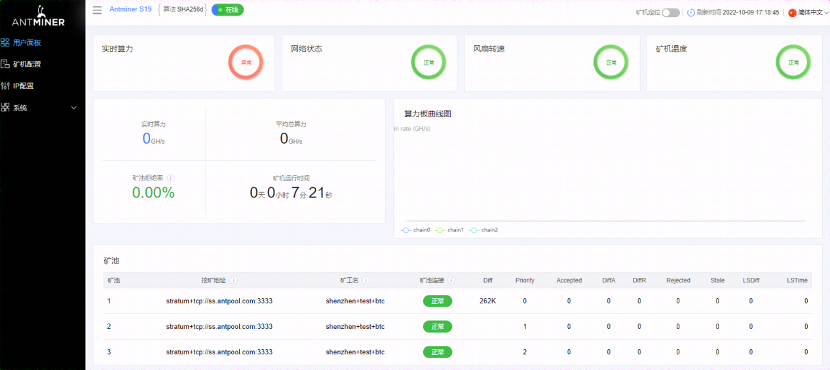Click info icon next to 矿工名 column header
This screenshot has height=370, width=830.
coord(366,281)
